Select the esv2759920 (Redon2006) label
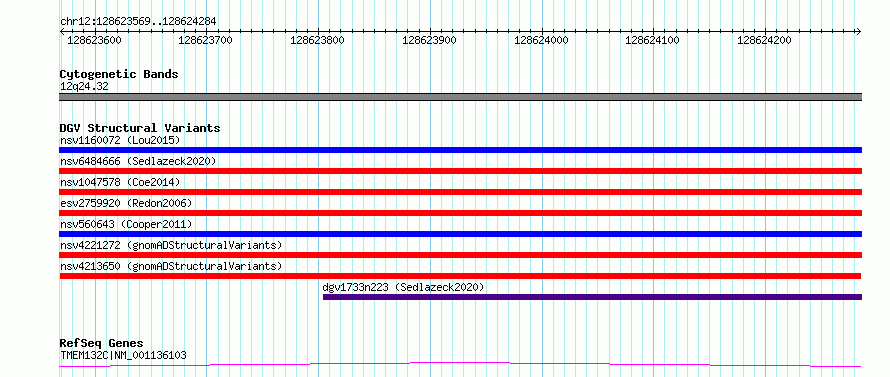The width and height of the screenshot is (890, 377). click(x=126, y=203)
